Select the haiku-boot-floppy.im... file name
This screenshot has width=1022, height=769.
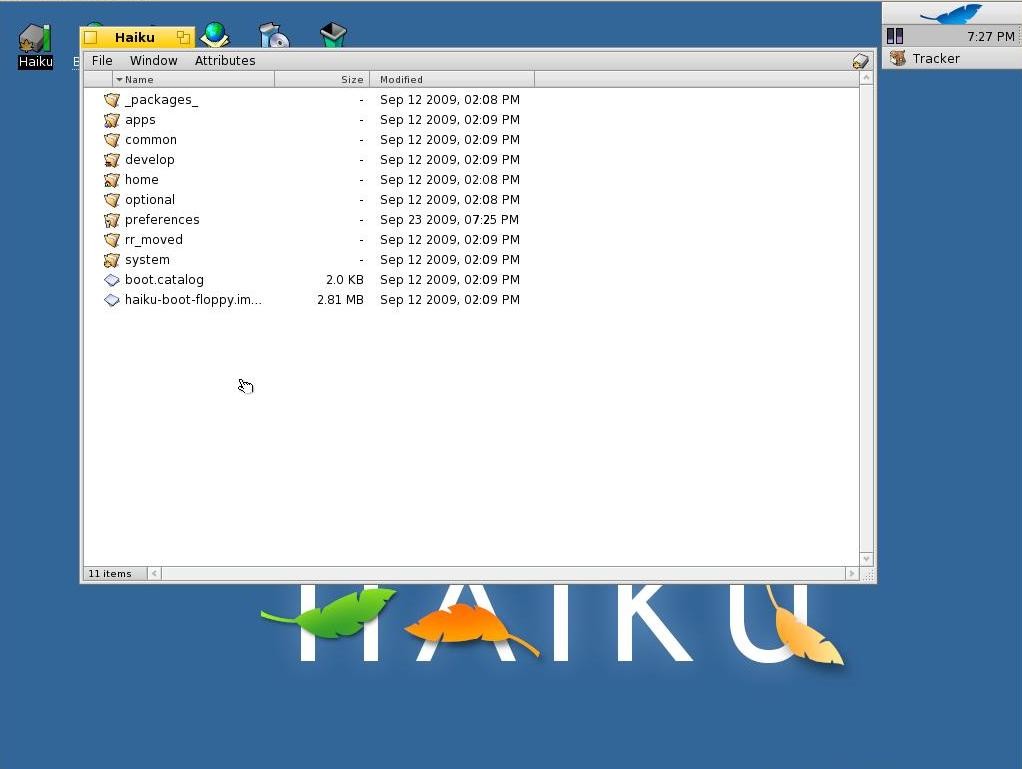(x=193, y=300)
